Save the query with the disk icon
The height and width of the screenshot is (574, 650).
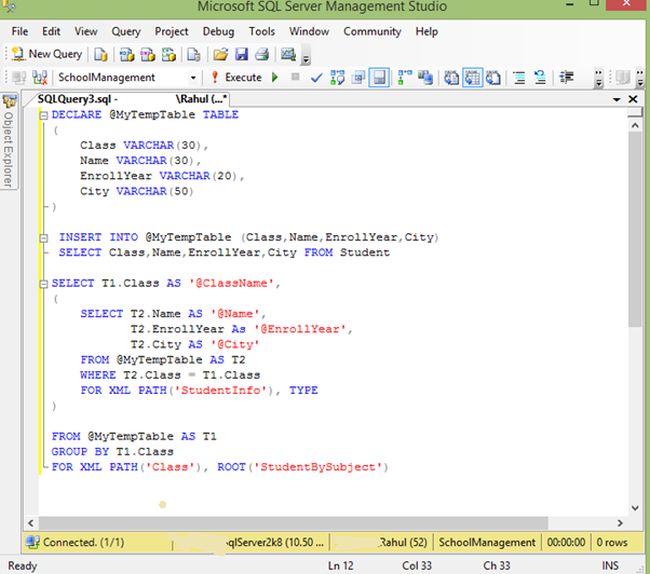point(241,54)
